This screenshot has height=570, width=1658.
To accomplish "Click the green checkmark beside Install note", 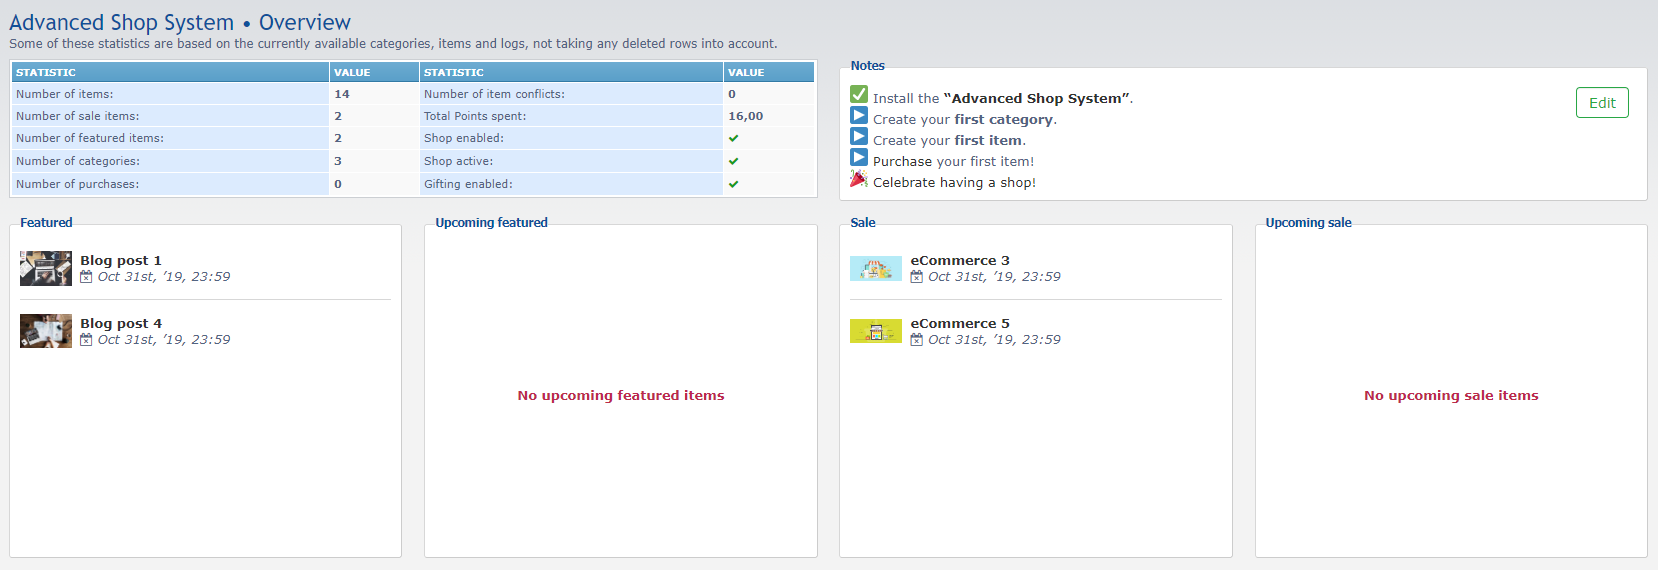I will (859, 94).
